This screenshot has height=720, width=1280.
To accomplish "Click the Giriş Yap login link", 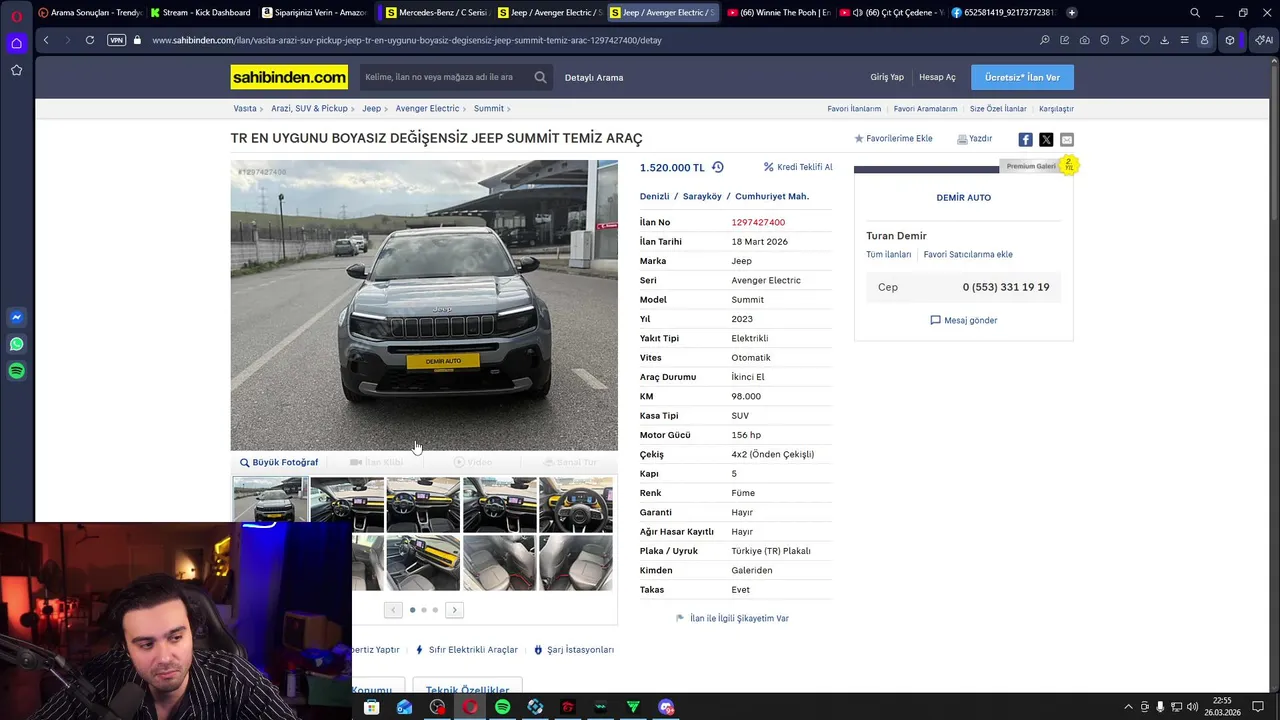I will [x=887, y=77].
